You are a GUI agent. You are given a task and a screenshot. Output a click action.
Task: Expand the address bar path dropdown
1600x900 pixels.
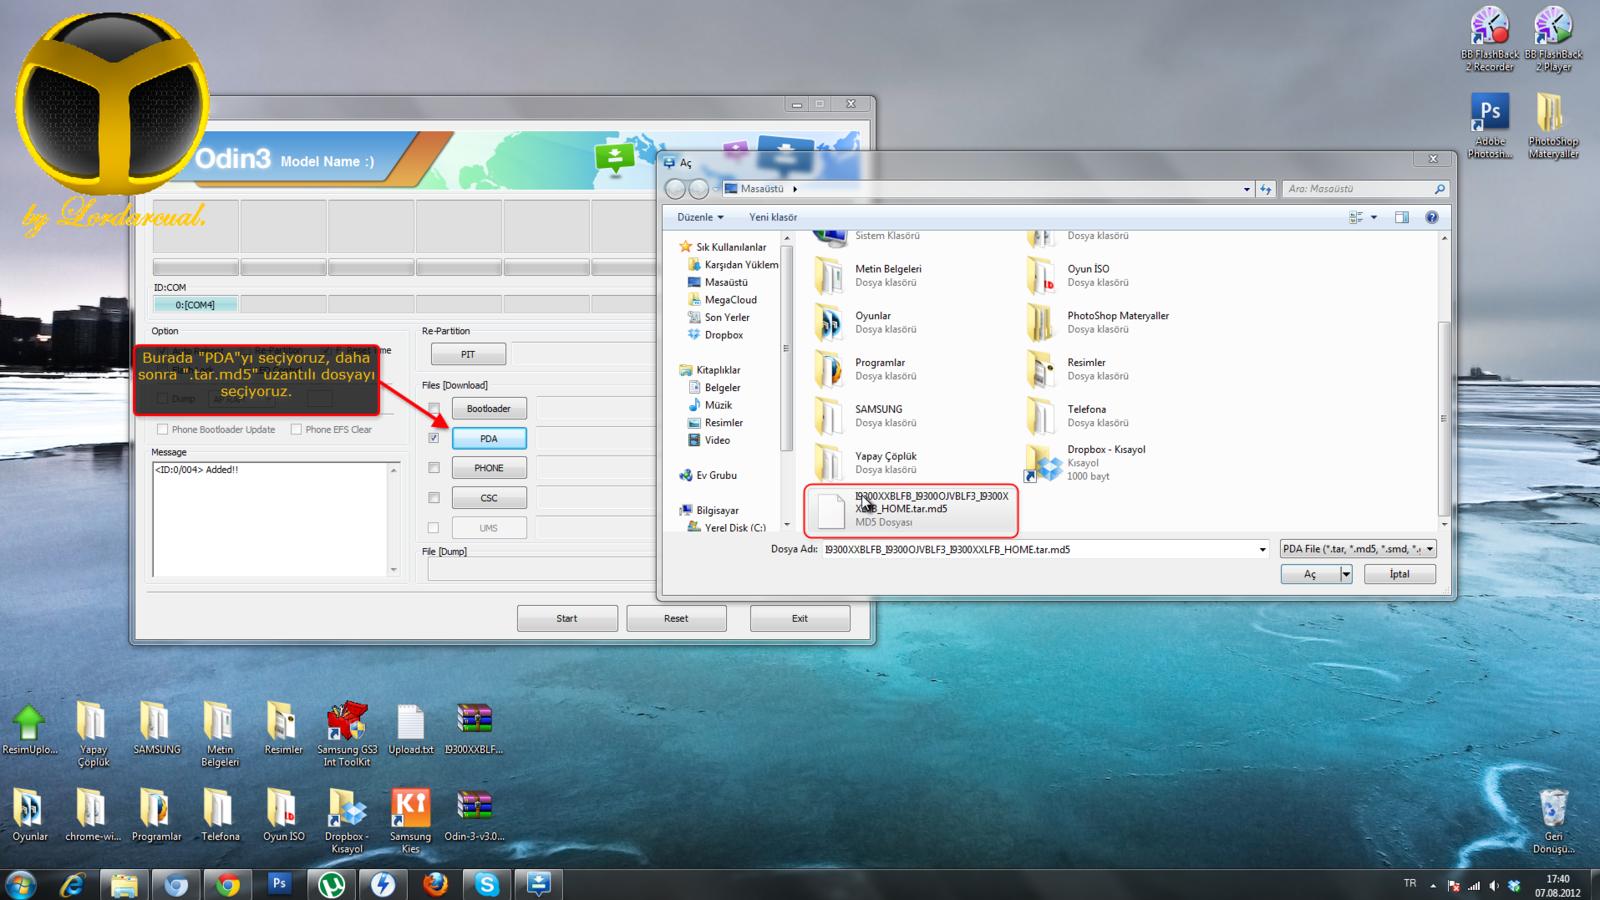click(x=1247, y=188)
